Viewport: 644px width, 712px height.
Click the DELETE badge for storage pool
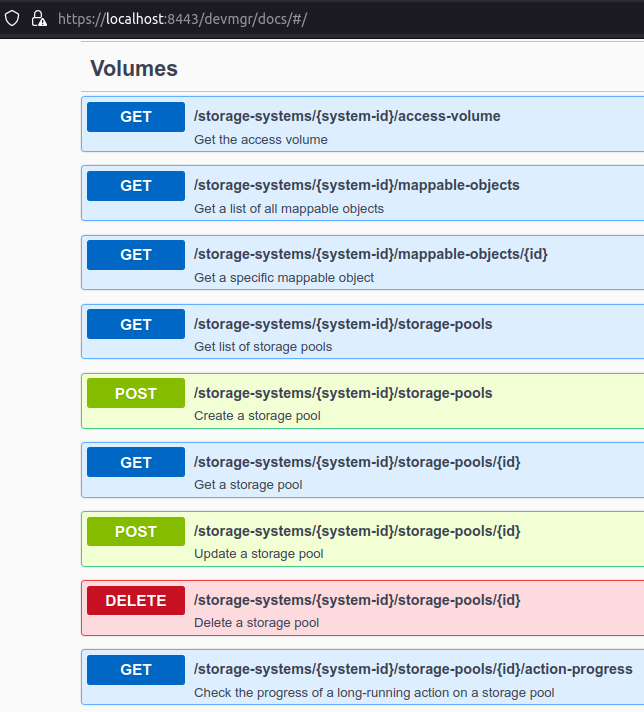[136, 600]
